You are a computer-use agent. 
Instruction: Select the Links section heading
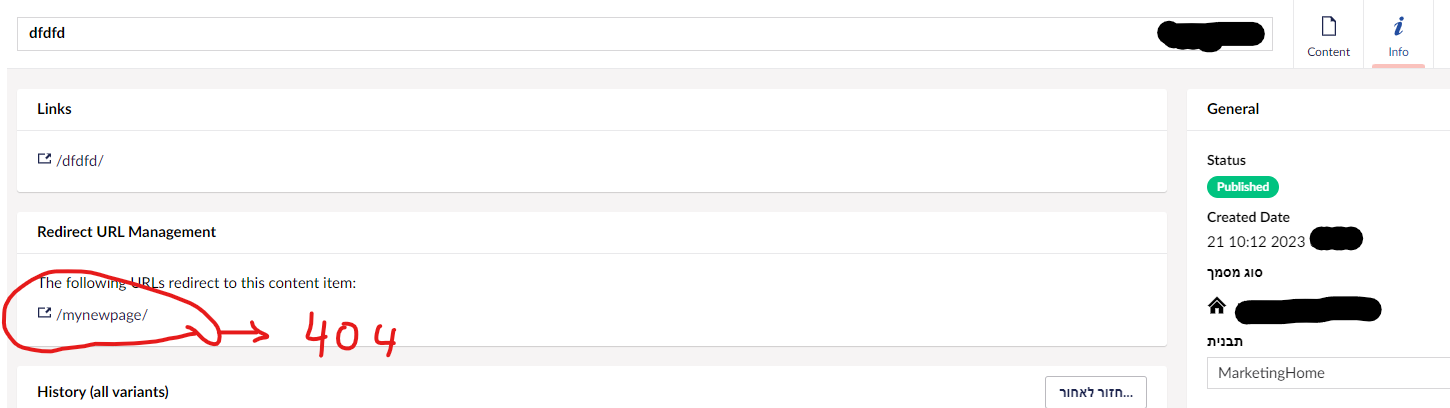tap(54, 109)
